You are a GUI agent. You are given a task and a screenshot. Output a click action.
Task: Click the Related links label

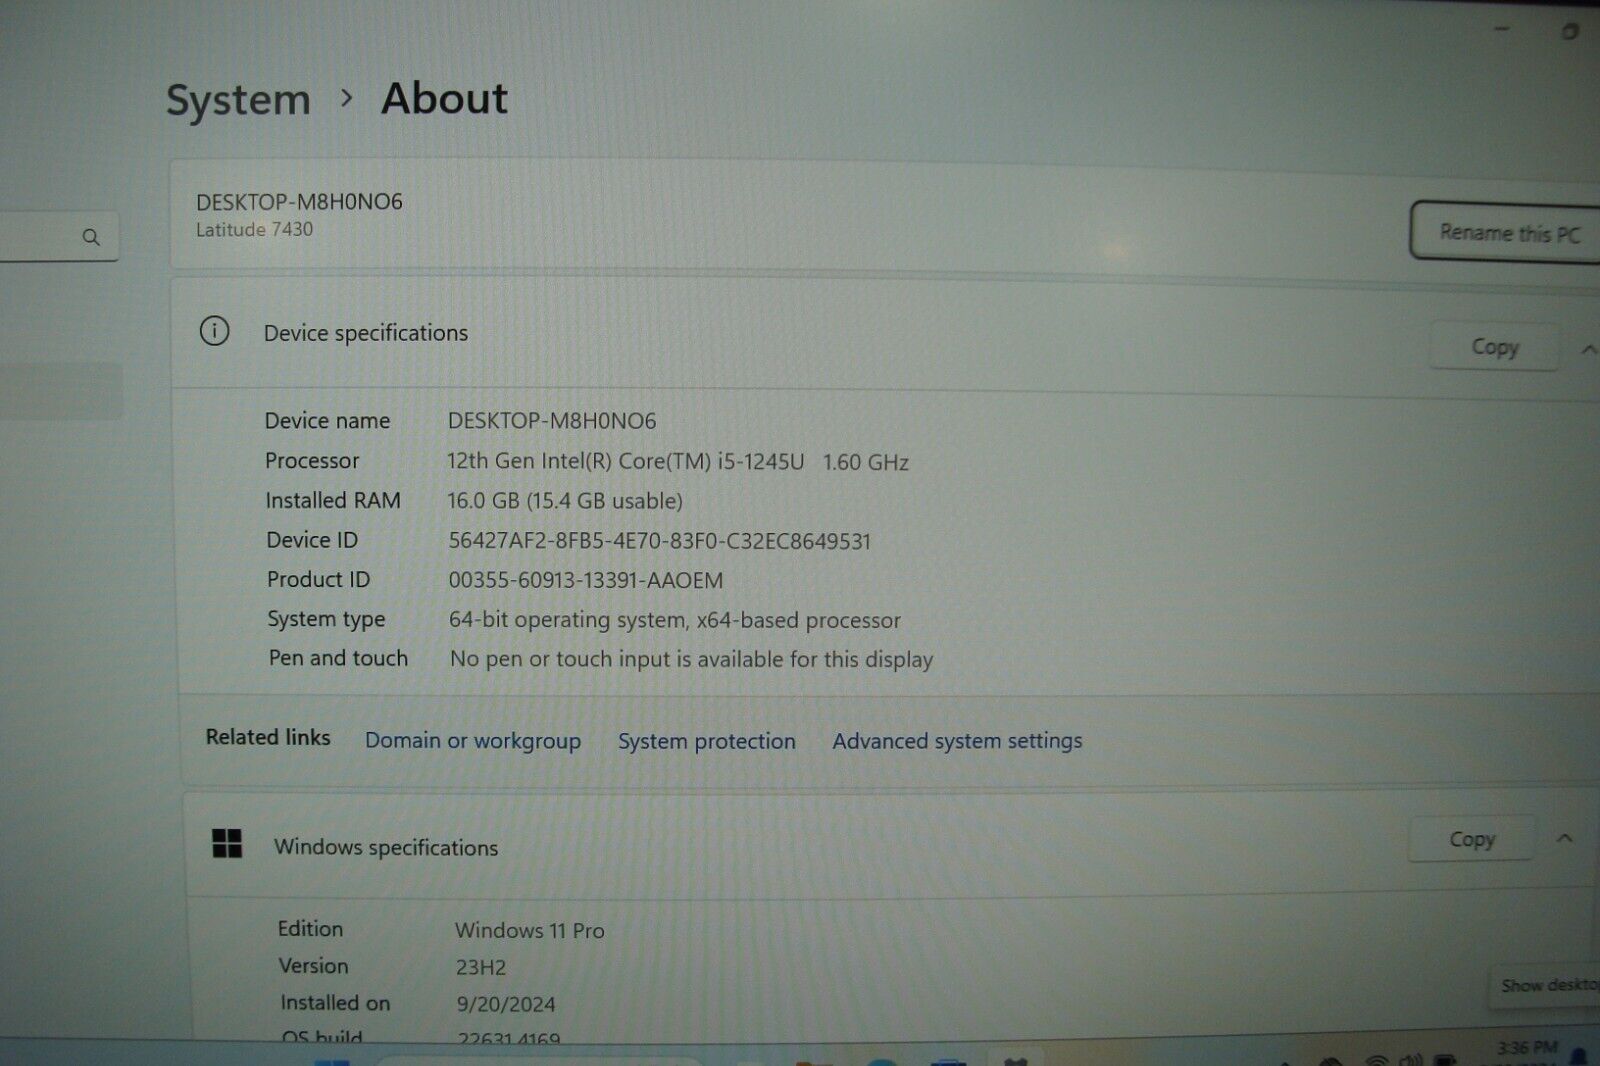tap(268, 737)
